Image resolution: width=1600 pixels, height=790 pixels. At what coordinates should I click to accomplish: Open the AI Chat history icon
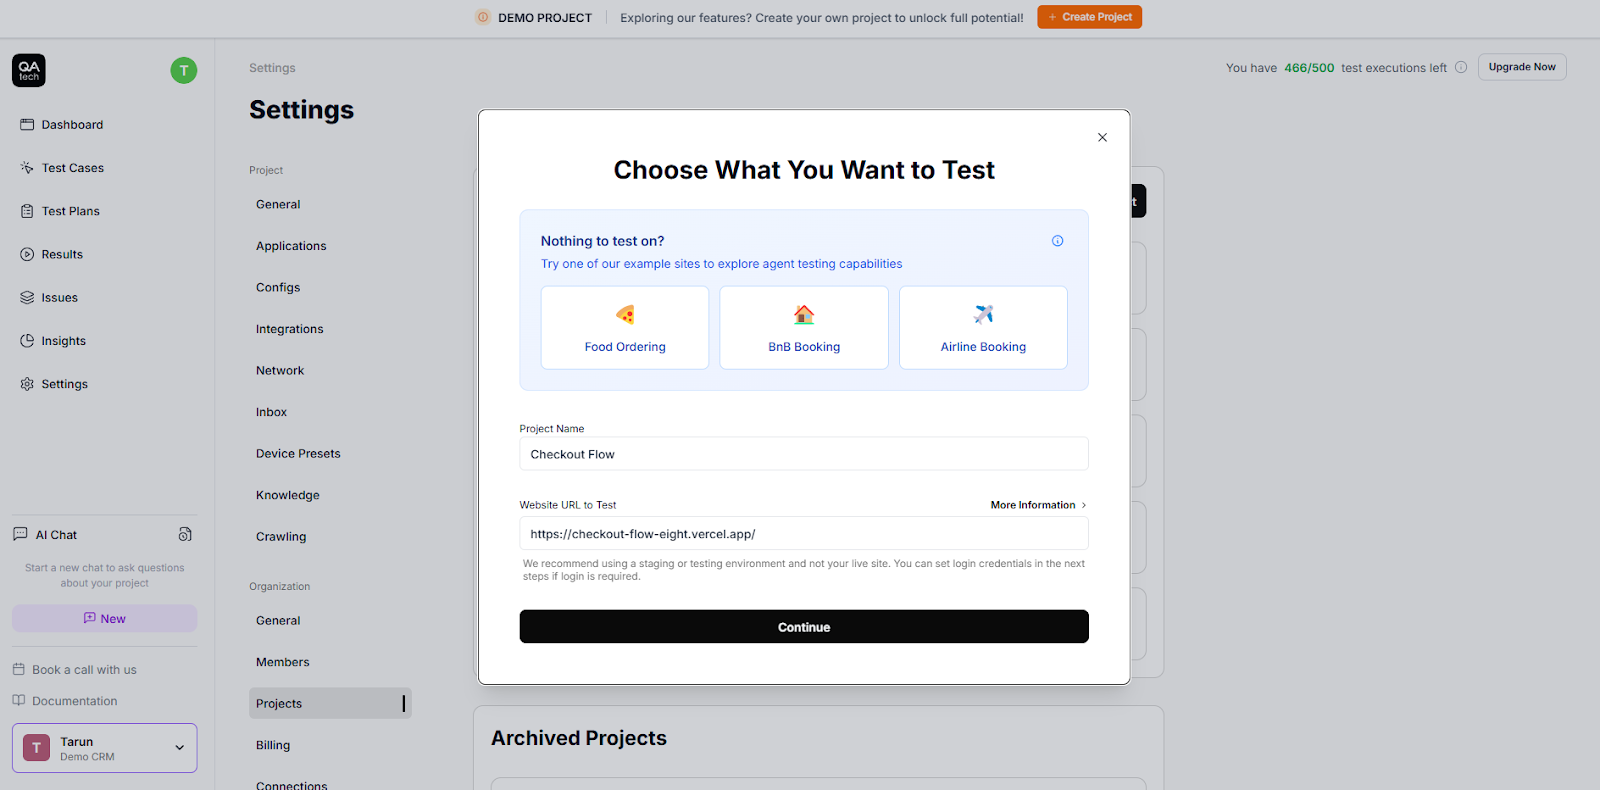point(185,534)
